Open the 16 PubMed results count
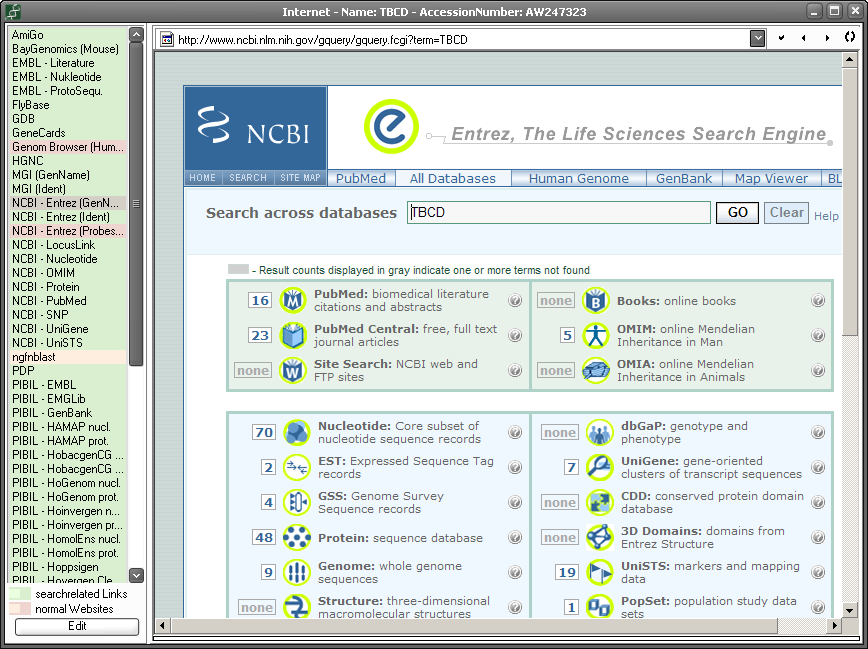The image size is (868, 649). coord(260,301)
